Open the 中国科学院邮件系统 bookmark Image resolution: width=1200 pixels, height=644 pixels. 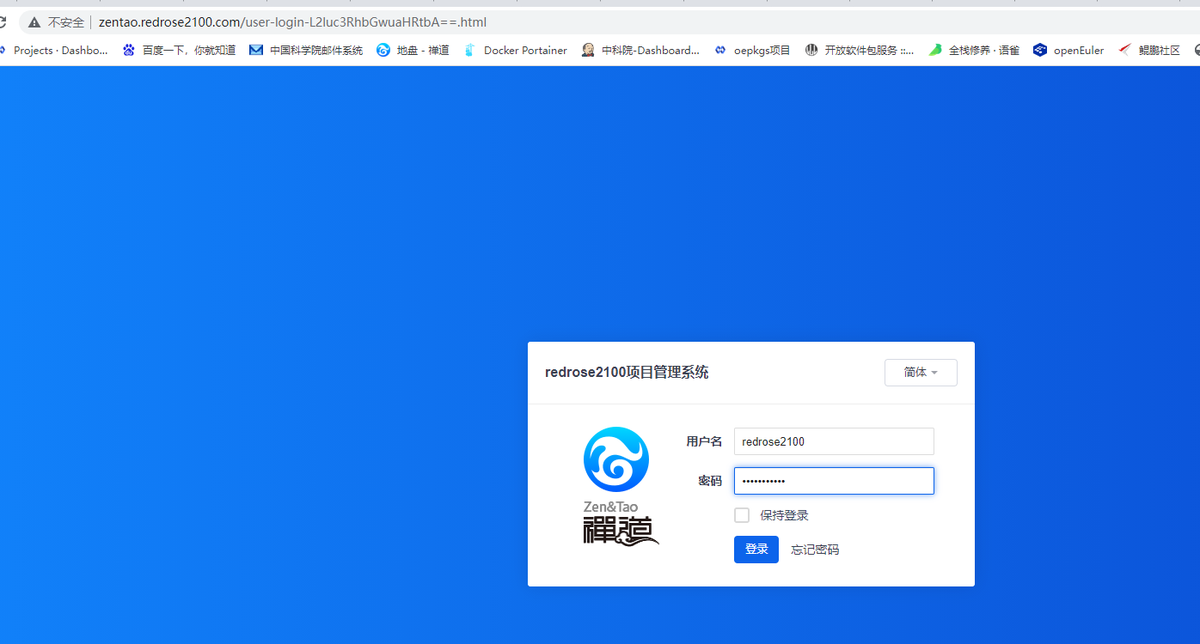tap(316, 50)
